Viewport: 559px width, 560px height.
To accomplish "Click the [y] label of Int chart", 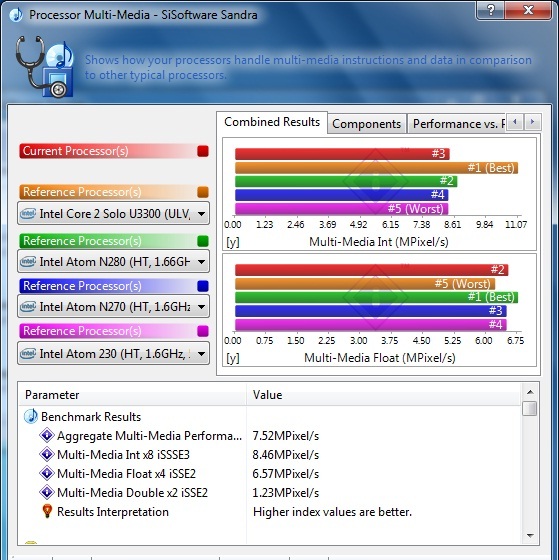I will (233, 242).
